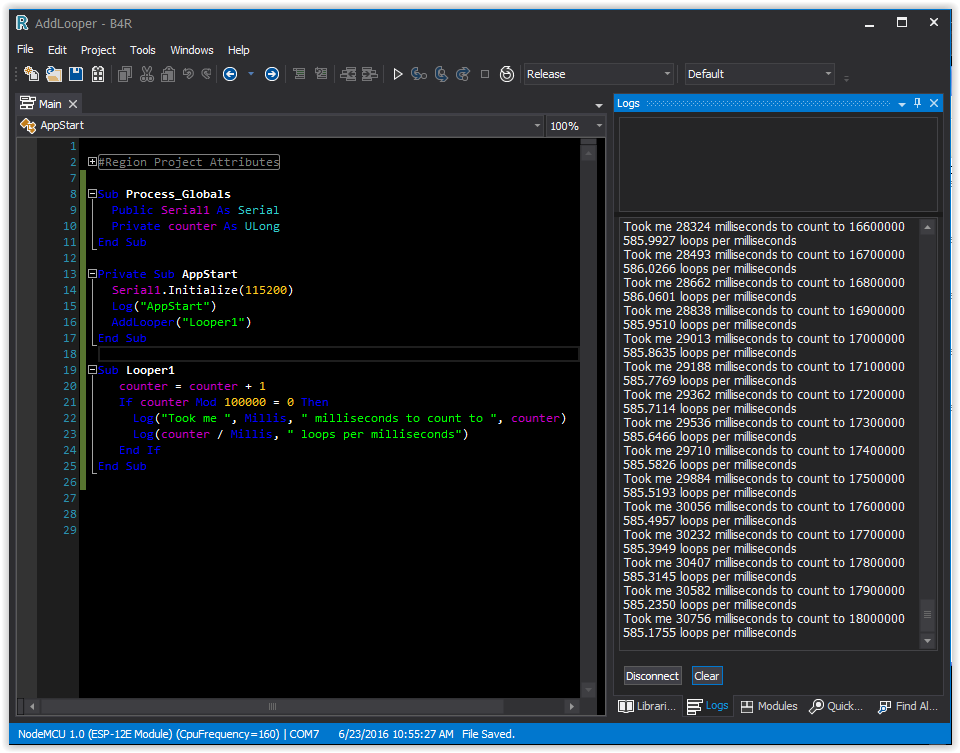Click the 'File Saved.' status text
Screen dimensions: 960x753
click(x=489, y=734)
